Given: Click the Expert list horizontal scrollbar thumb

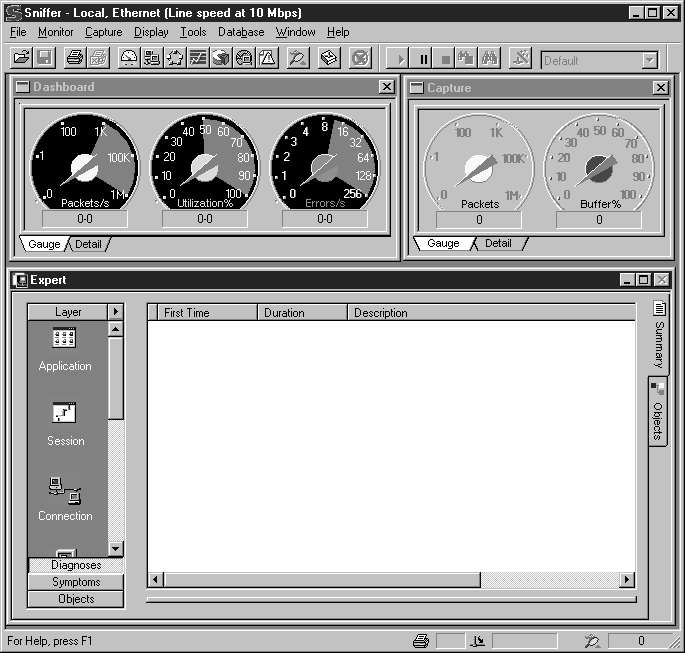Looking at the screenshot, I should point(322,580).
